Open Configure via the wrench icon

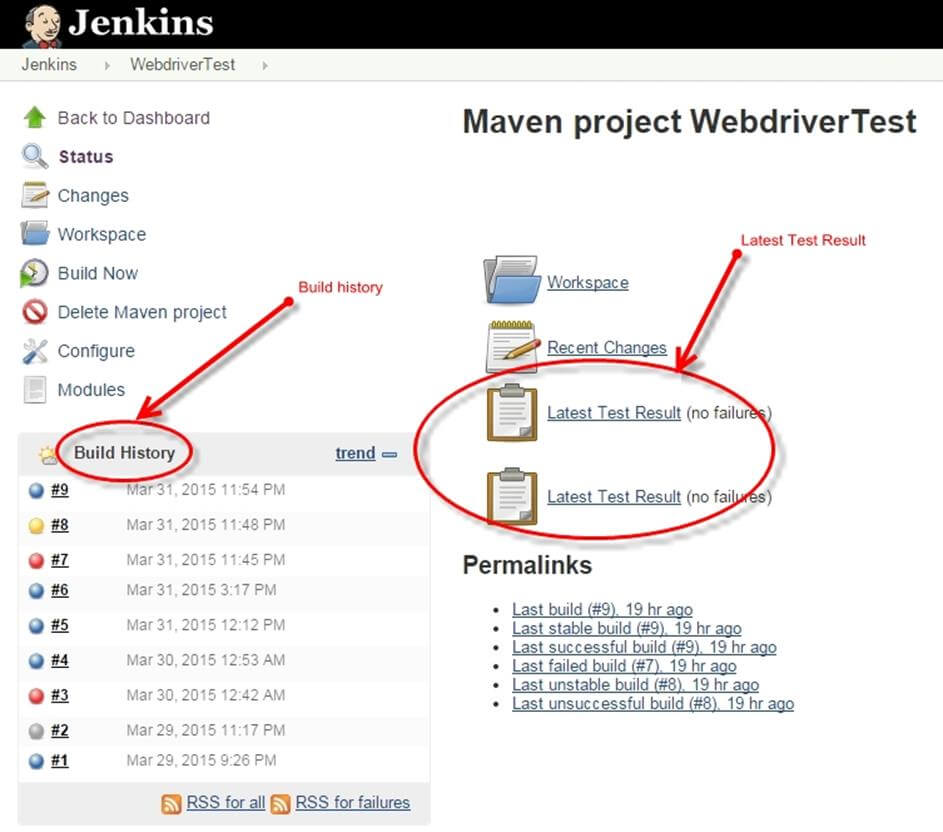pos(35,351)
